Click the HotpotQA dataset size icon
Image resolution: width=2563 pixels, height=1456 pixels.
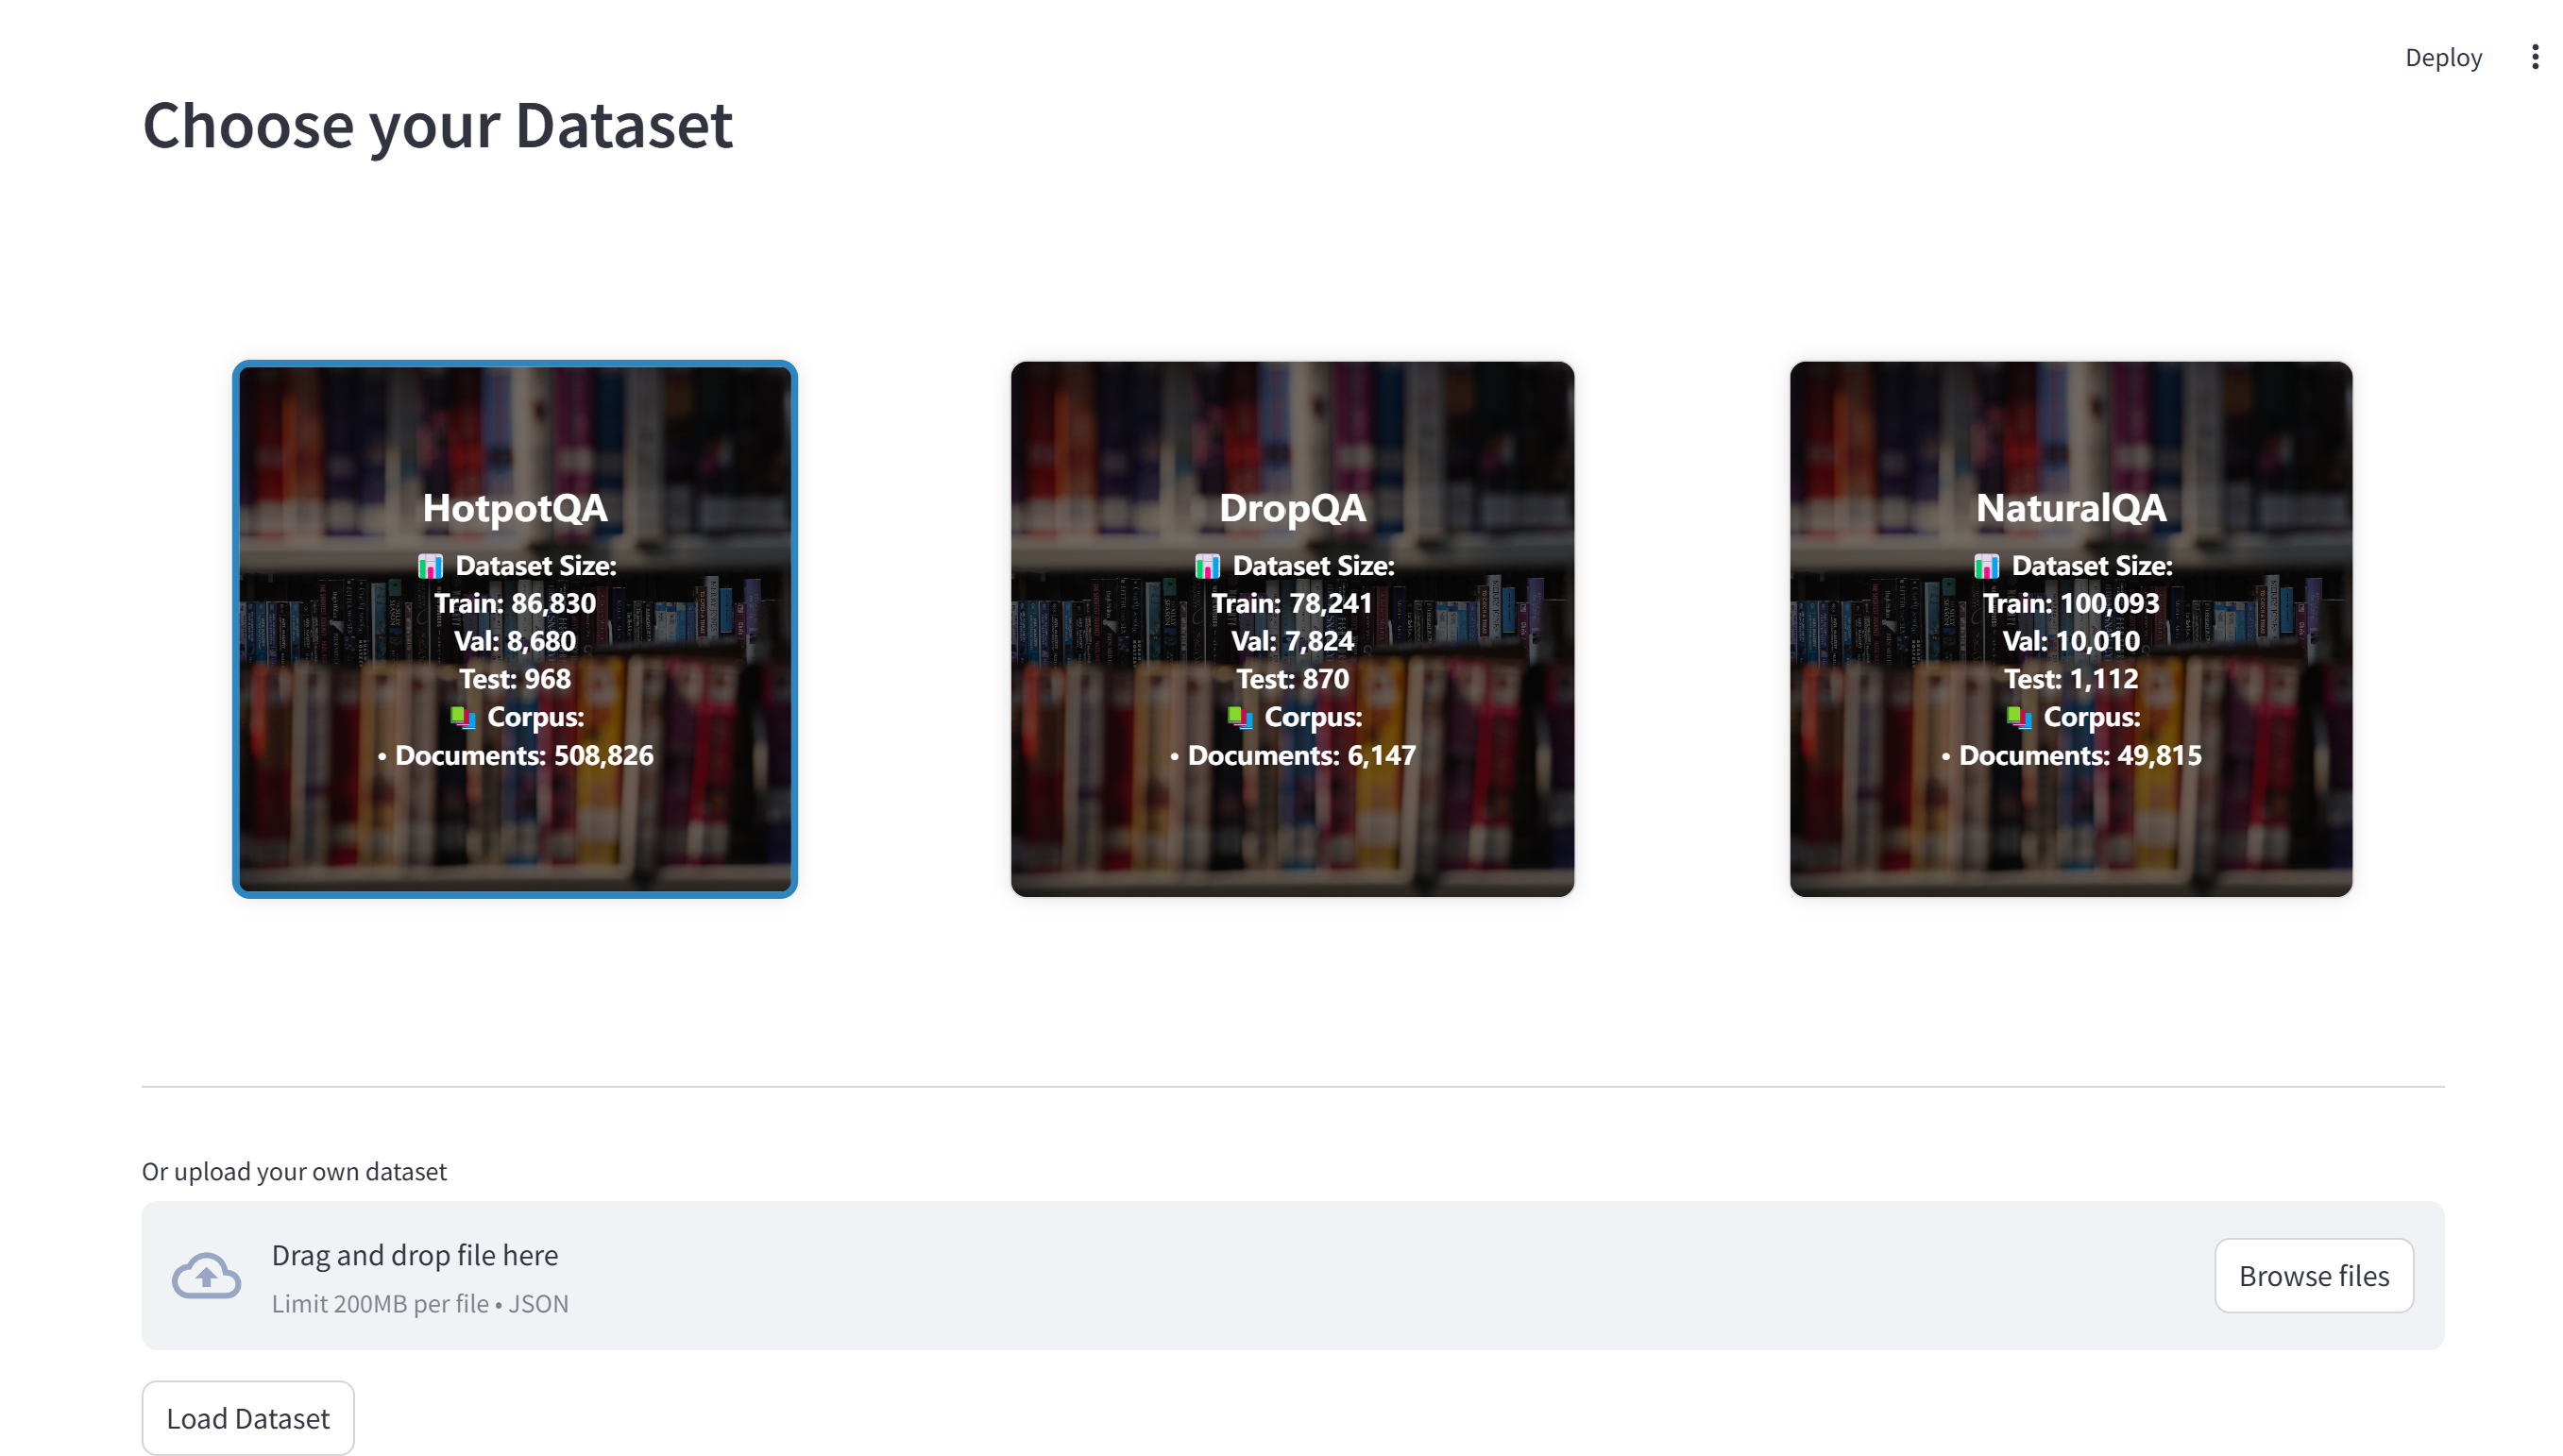[x=428, y=564]
